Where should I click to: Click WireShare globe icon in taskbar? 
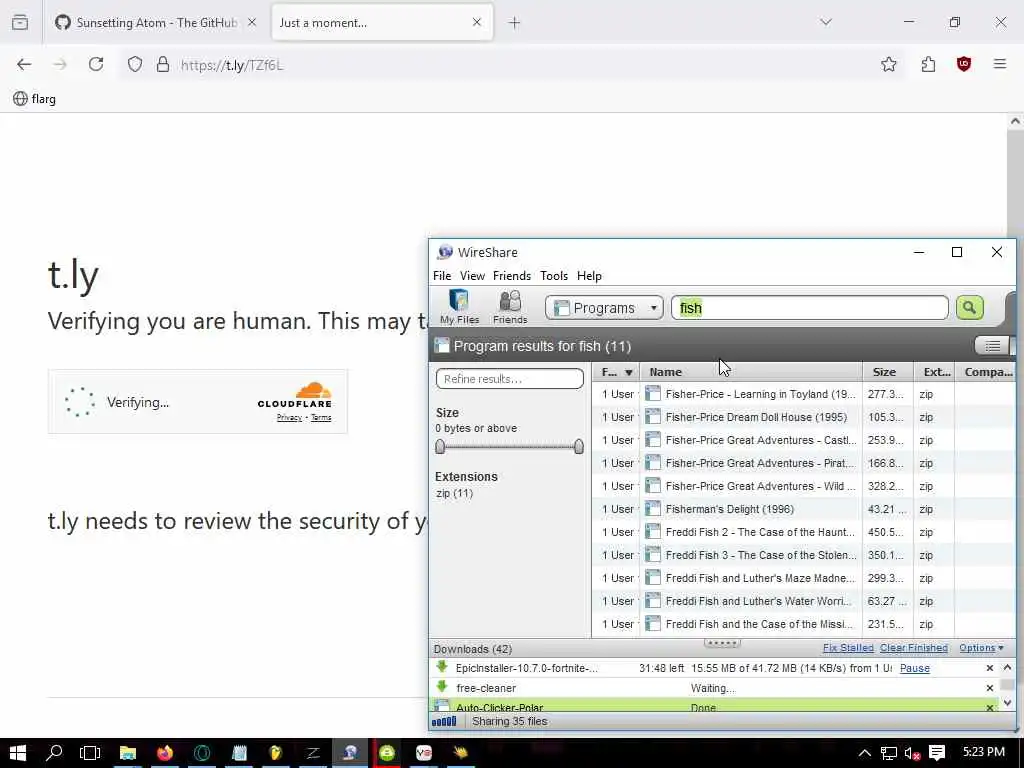pos(350,753)
